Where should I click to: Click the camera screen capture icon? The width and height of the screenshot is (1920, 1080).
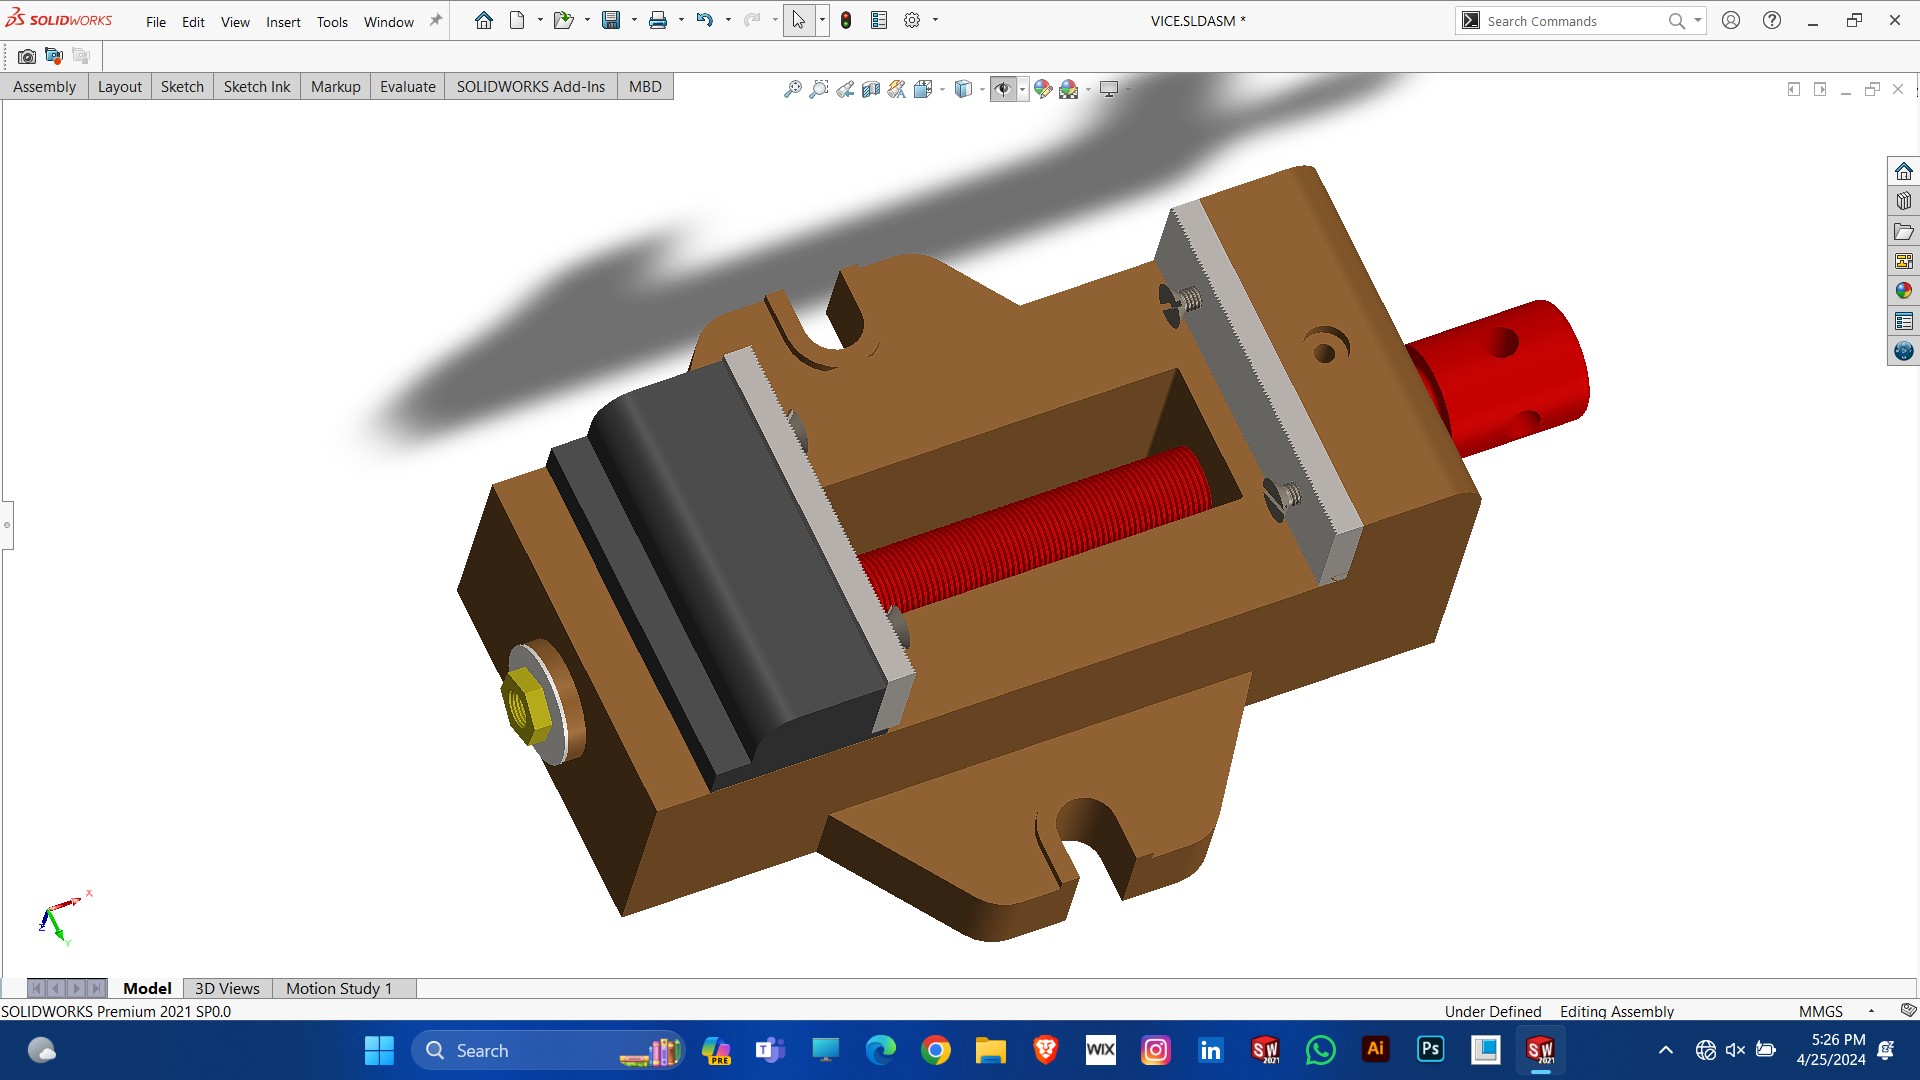point(27,56)
